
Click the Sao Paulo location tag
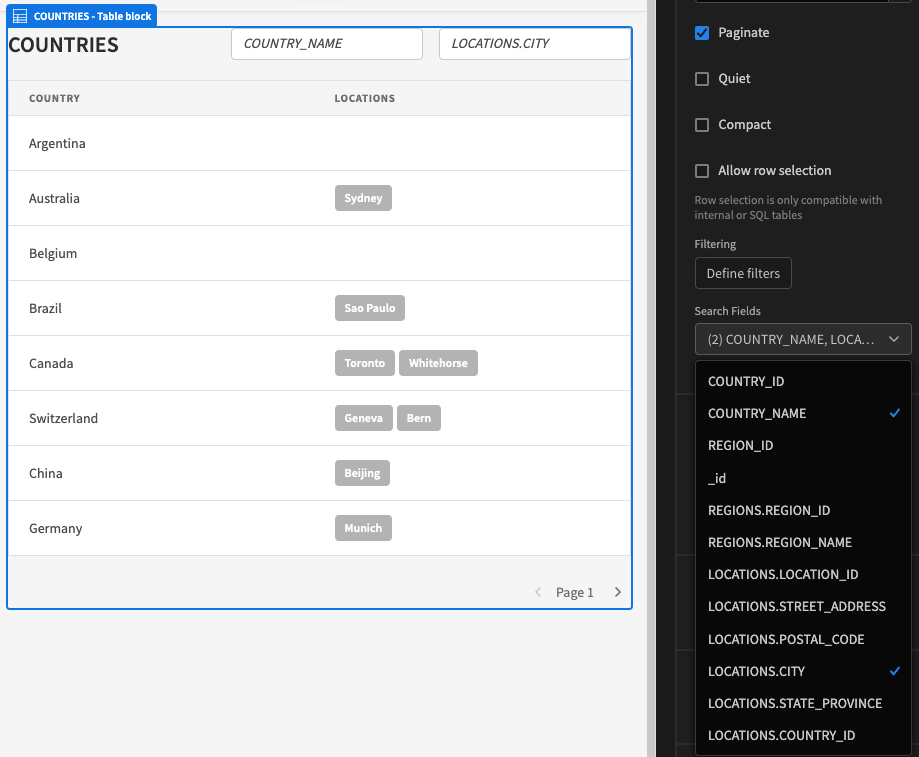pos(370,308)
